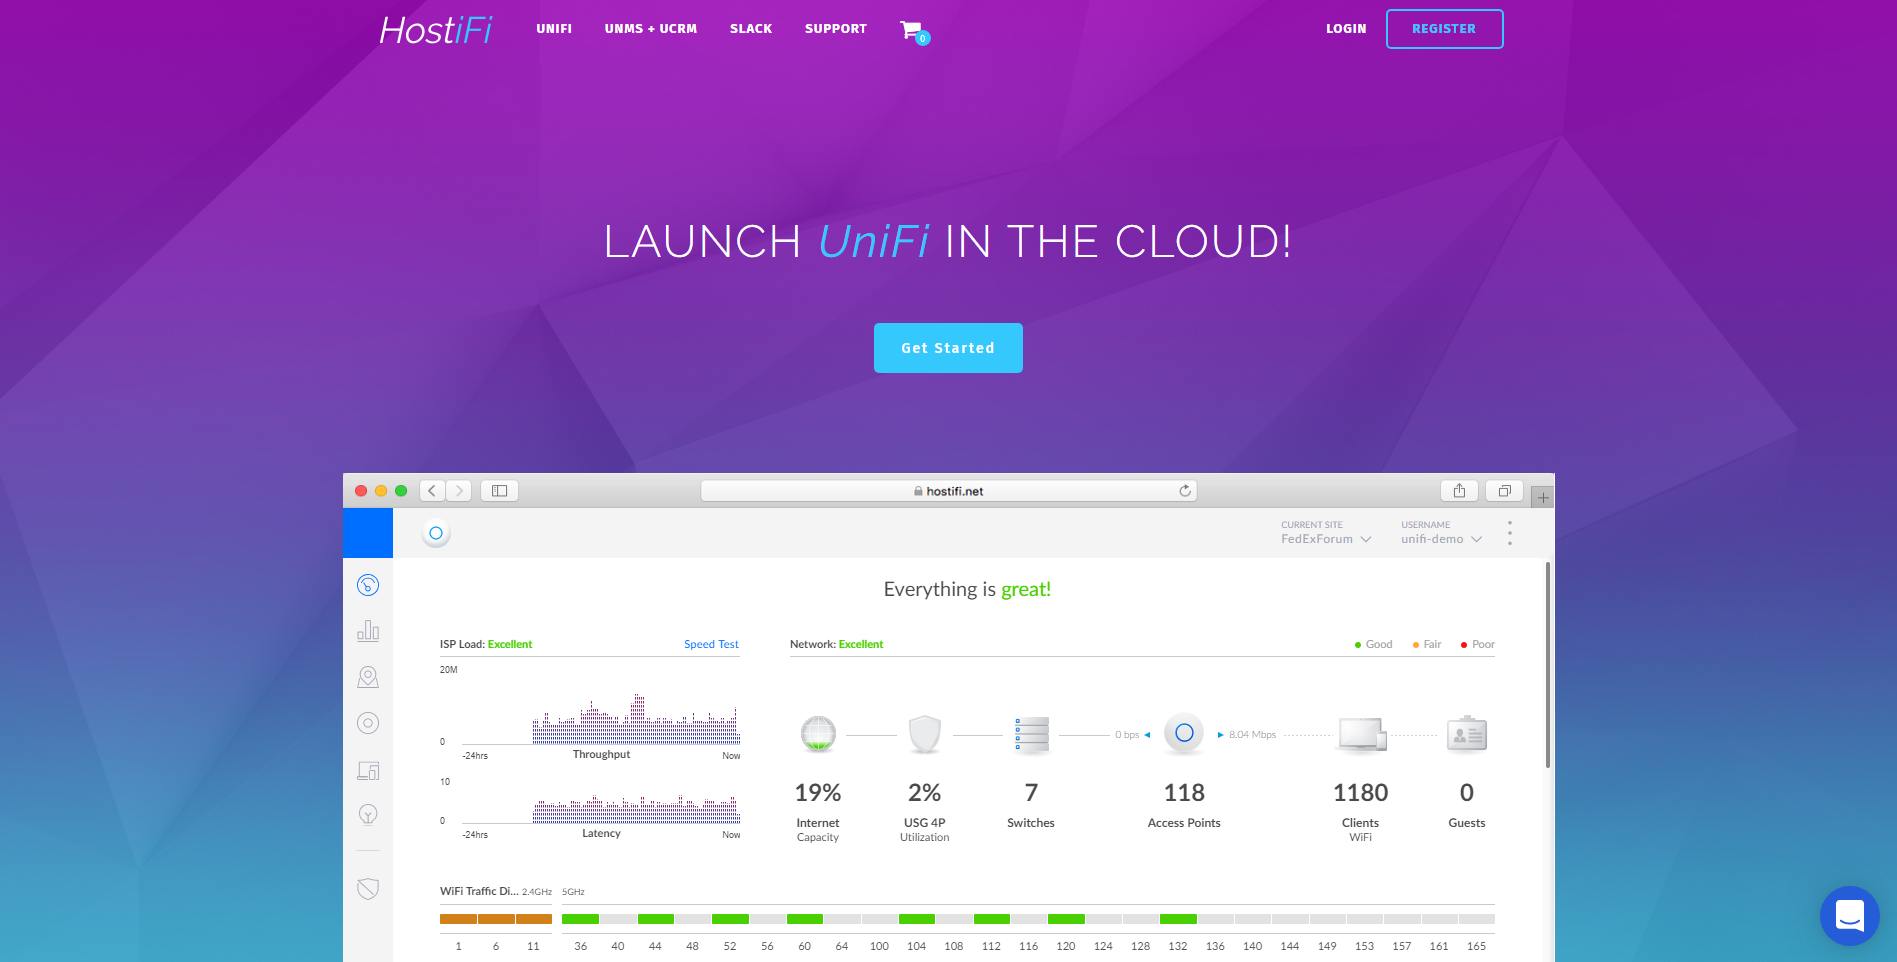This screenshot has height=962, width=1897.
Task: Click the 8.04 Mbps rate label
Action: coord(1252,735)
